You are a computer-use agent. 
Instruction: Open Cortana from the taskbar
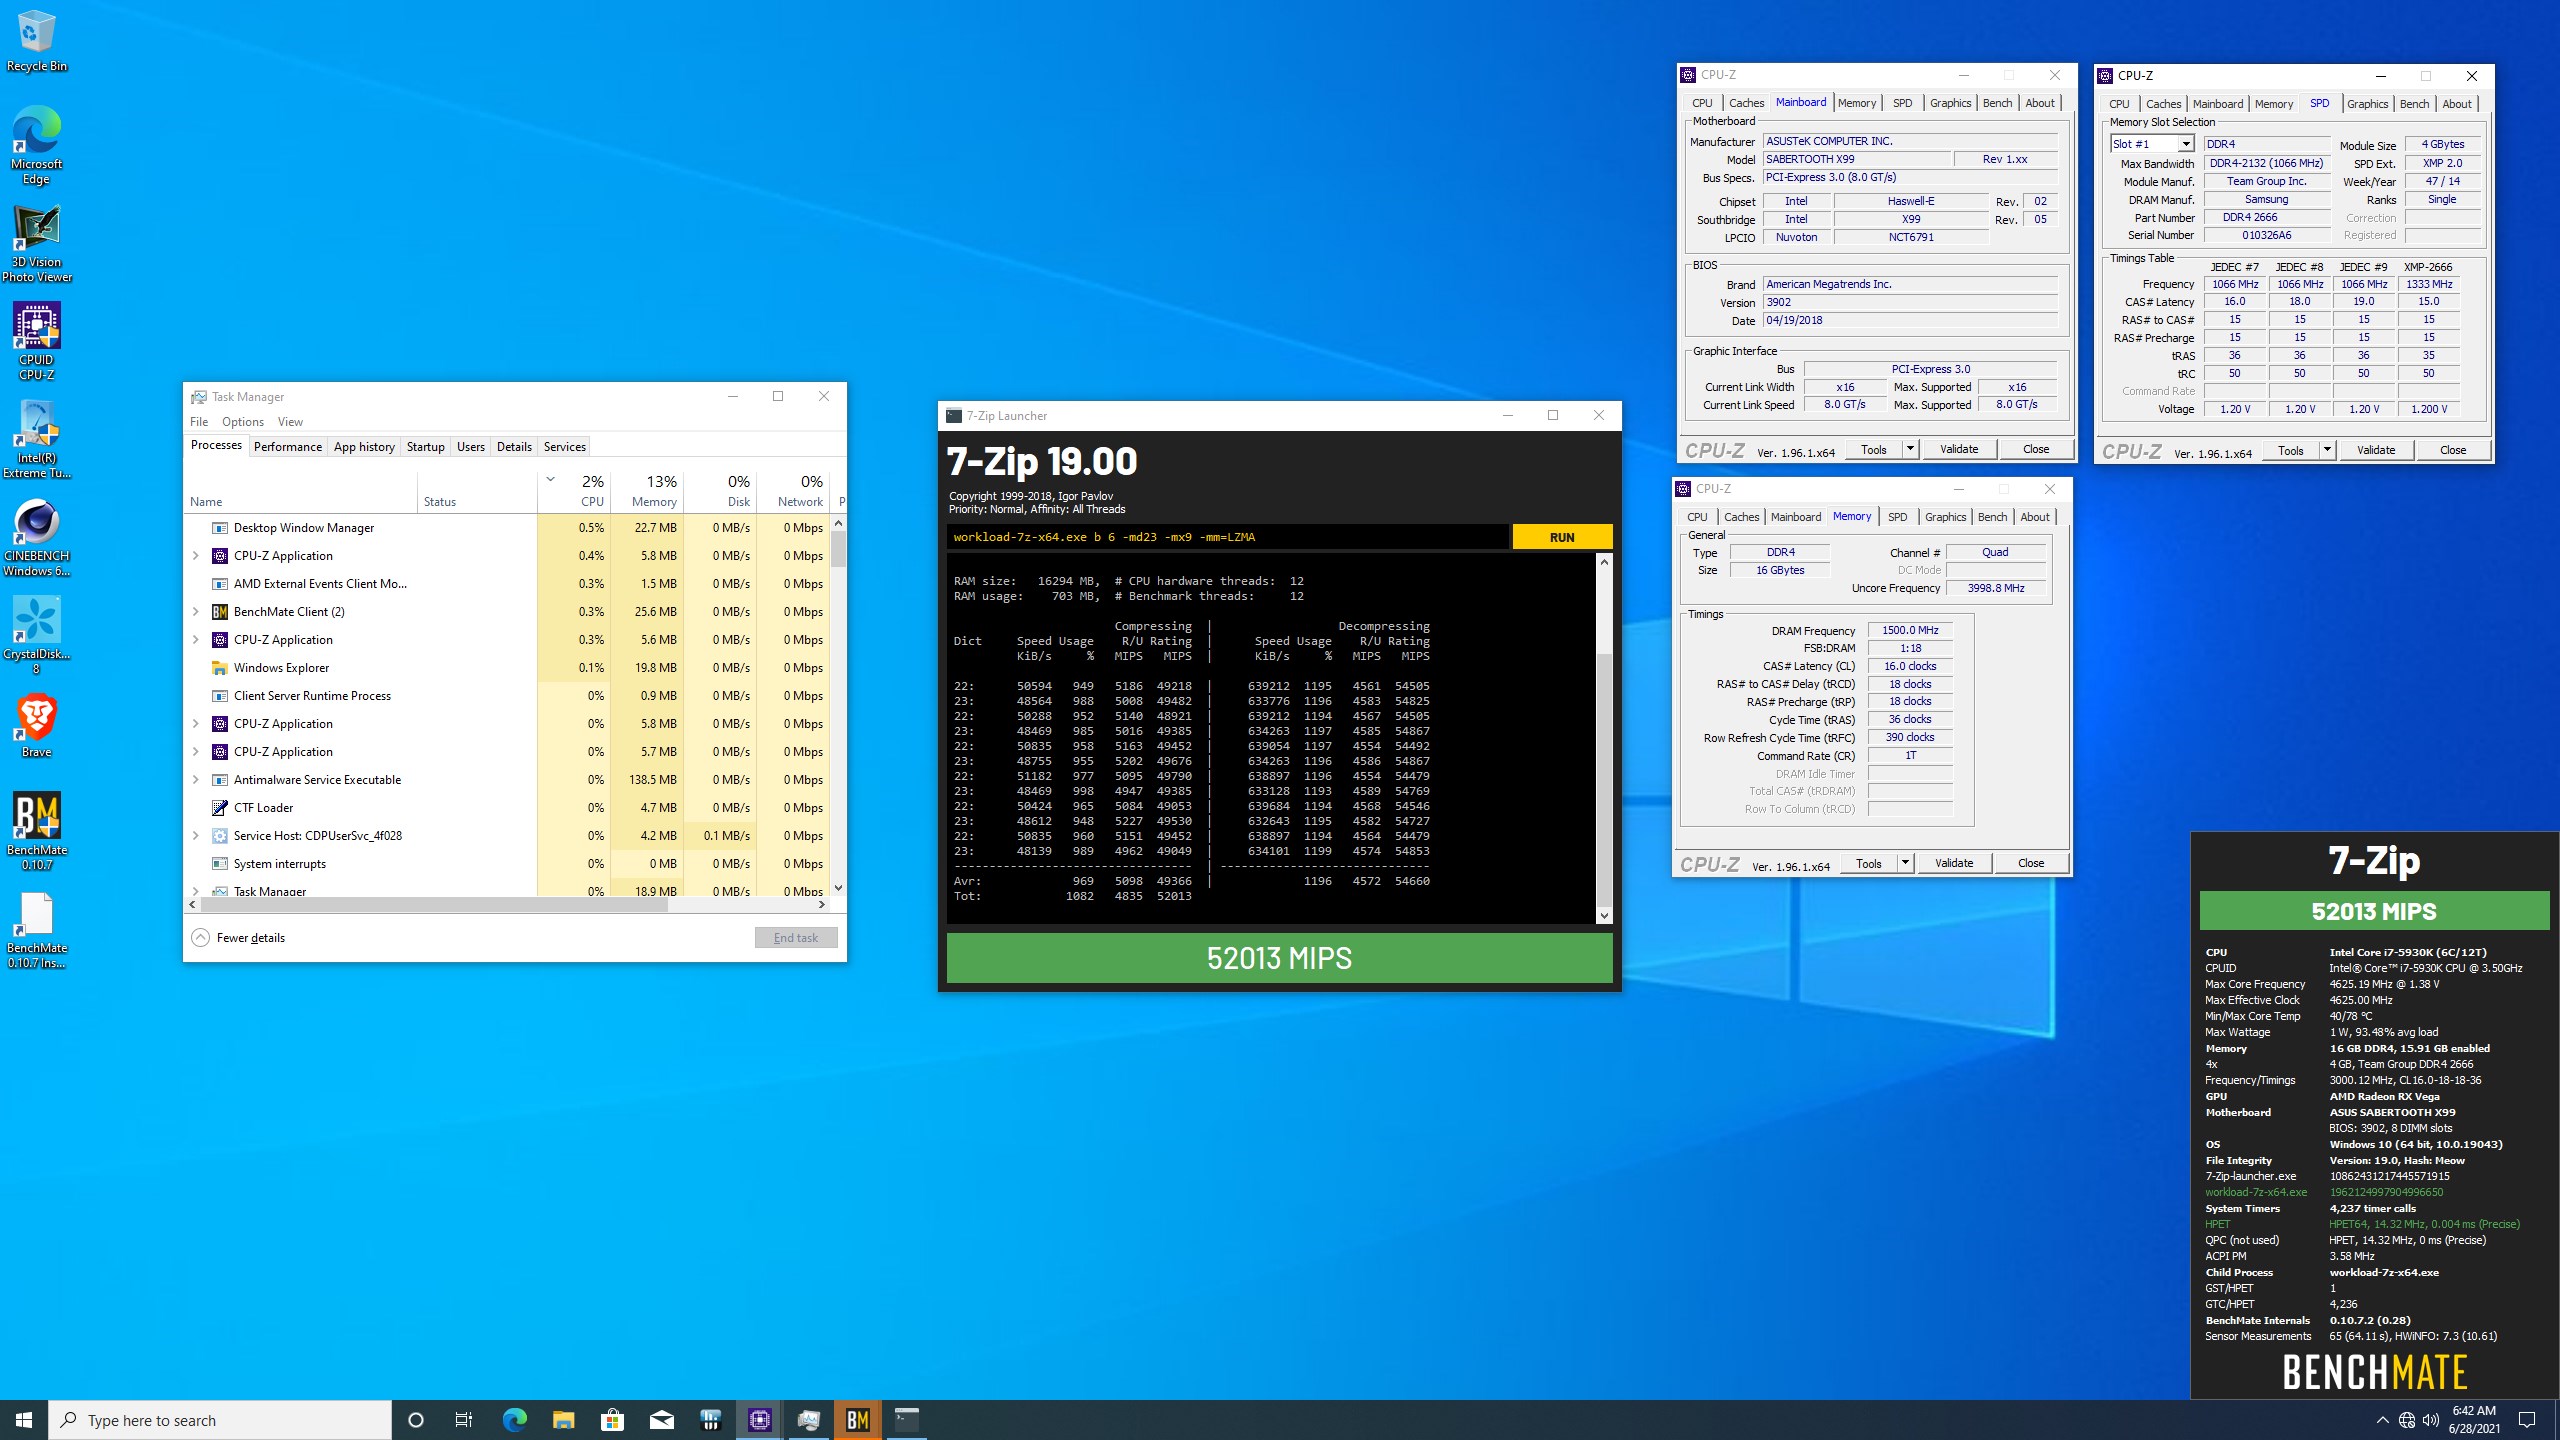tap(416, 1420)
